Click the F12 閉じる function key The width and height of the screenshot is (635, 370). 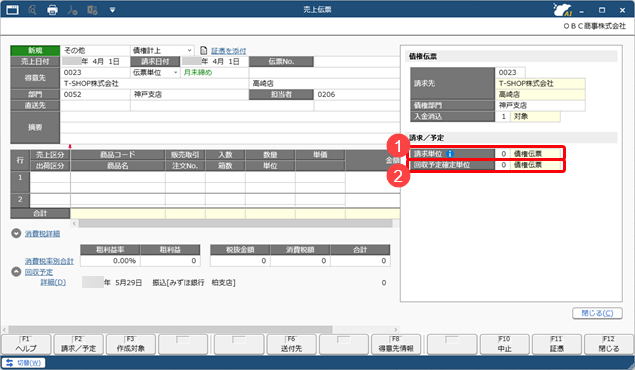pos(609,344)
